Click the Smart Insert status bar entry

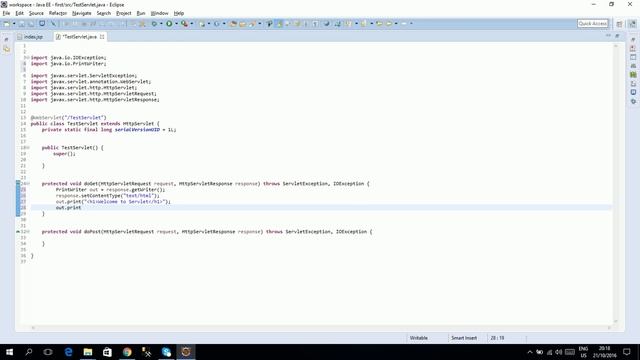tap(464, 338)
